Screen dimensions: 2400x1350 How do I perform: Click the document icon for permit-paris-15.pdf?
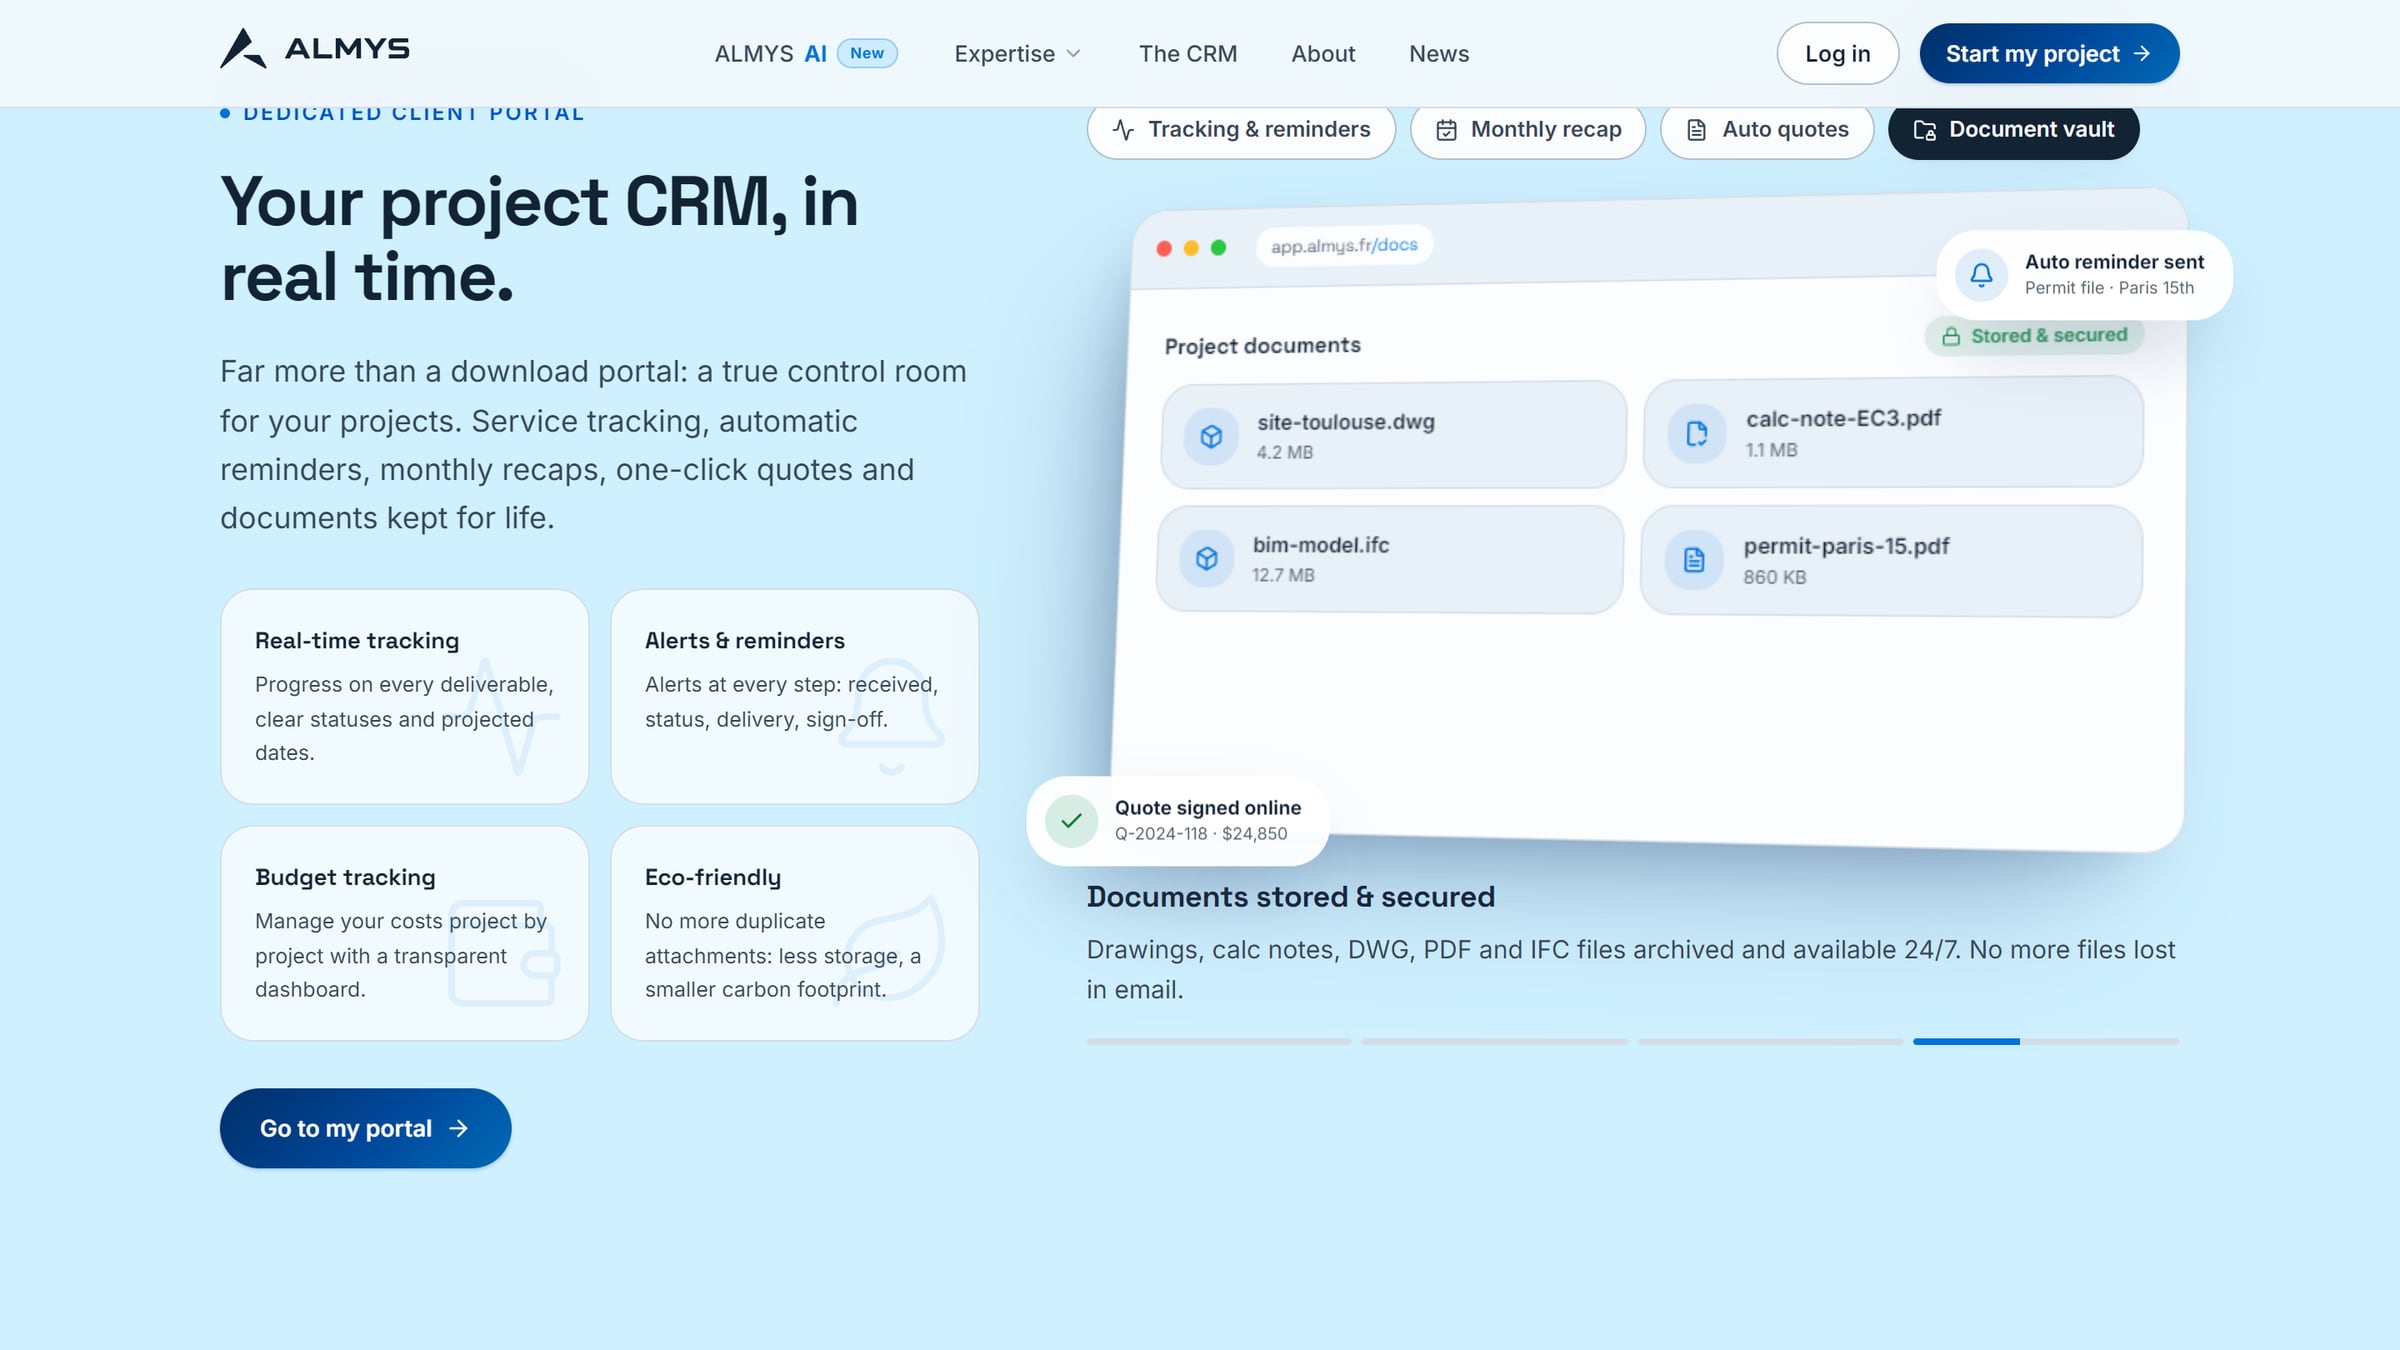(x=1694, y=560)
